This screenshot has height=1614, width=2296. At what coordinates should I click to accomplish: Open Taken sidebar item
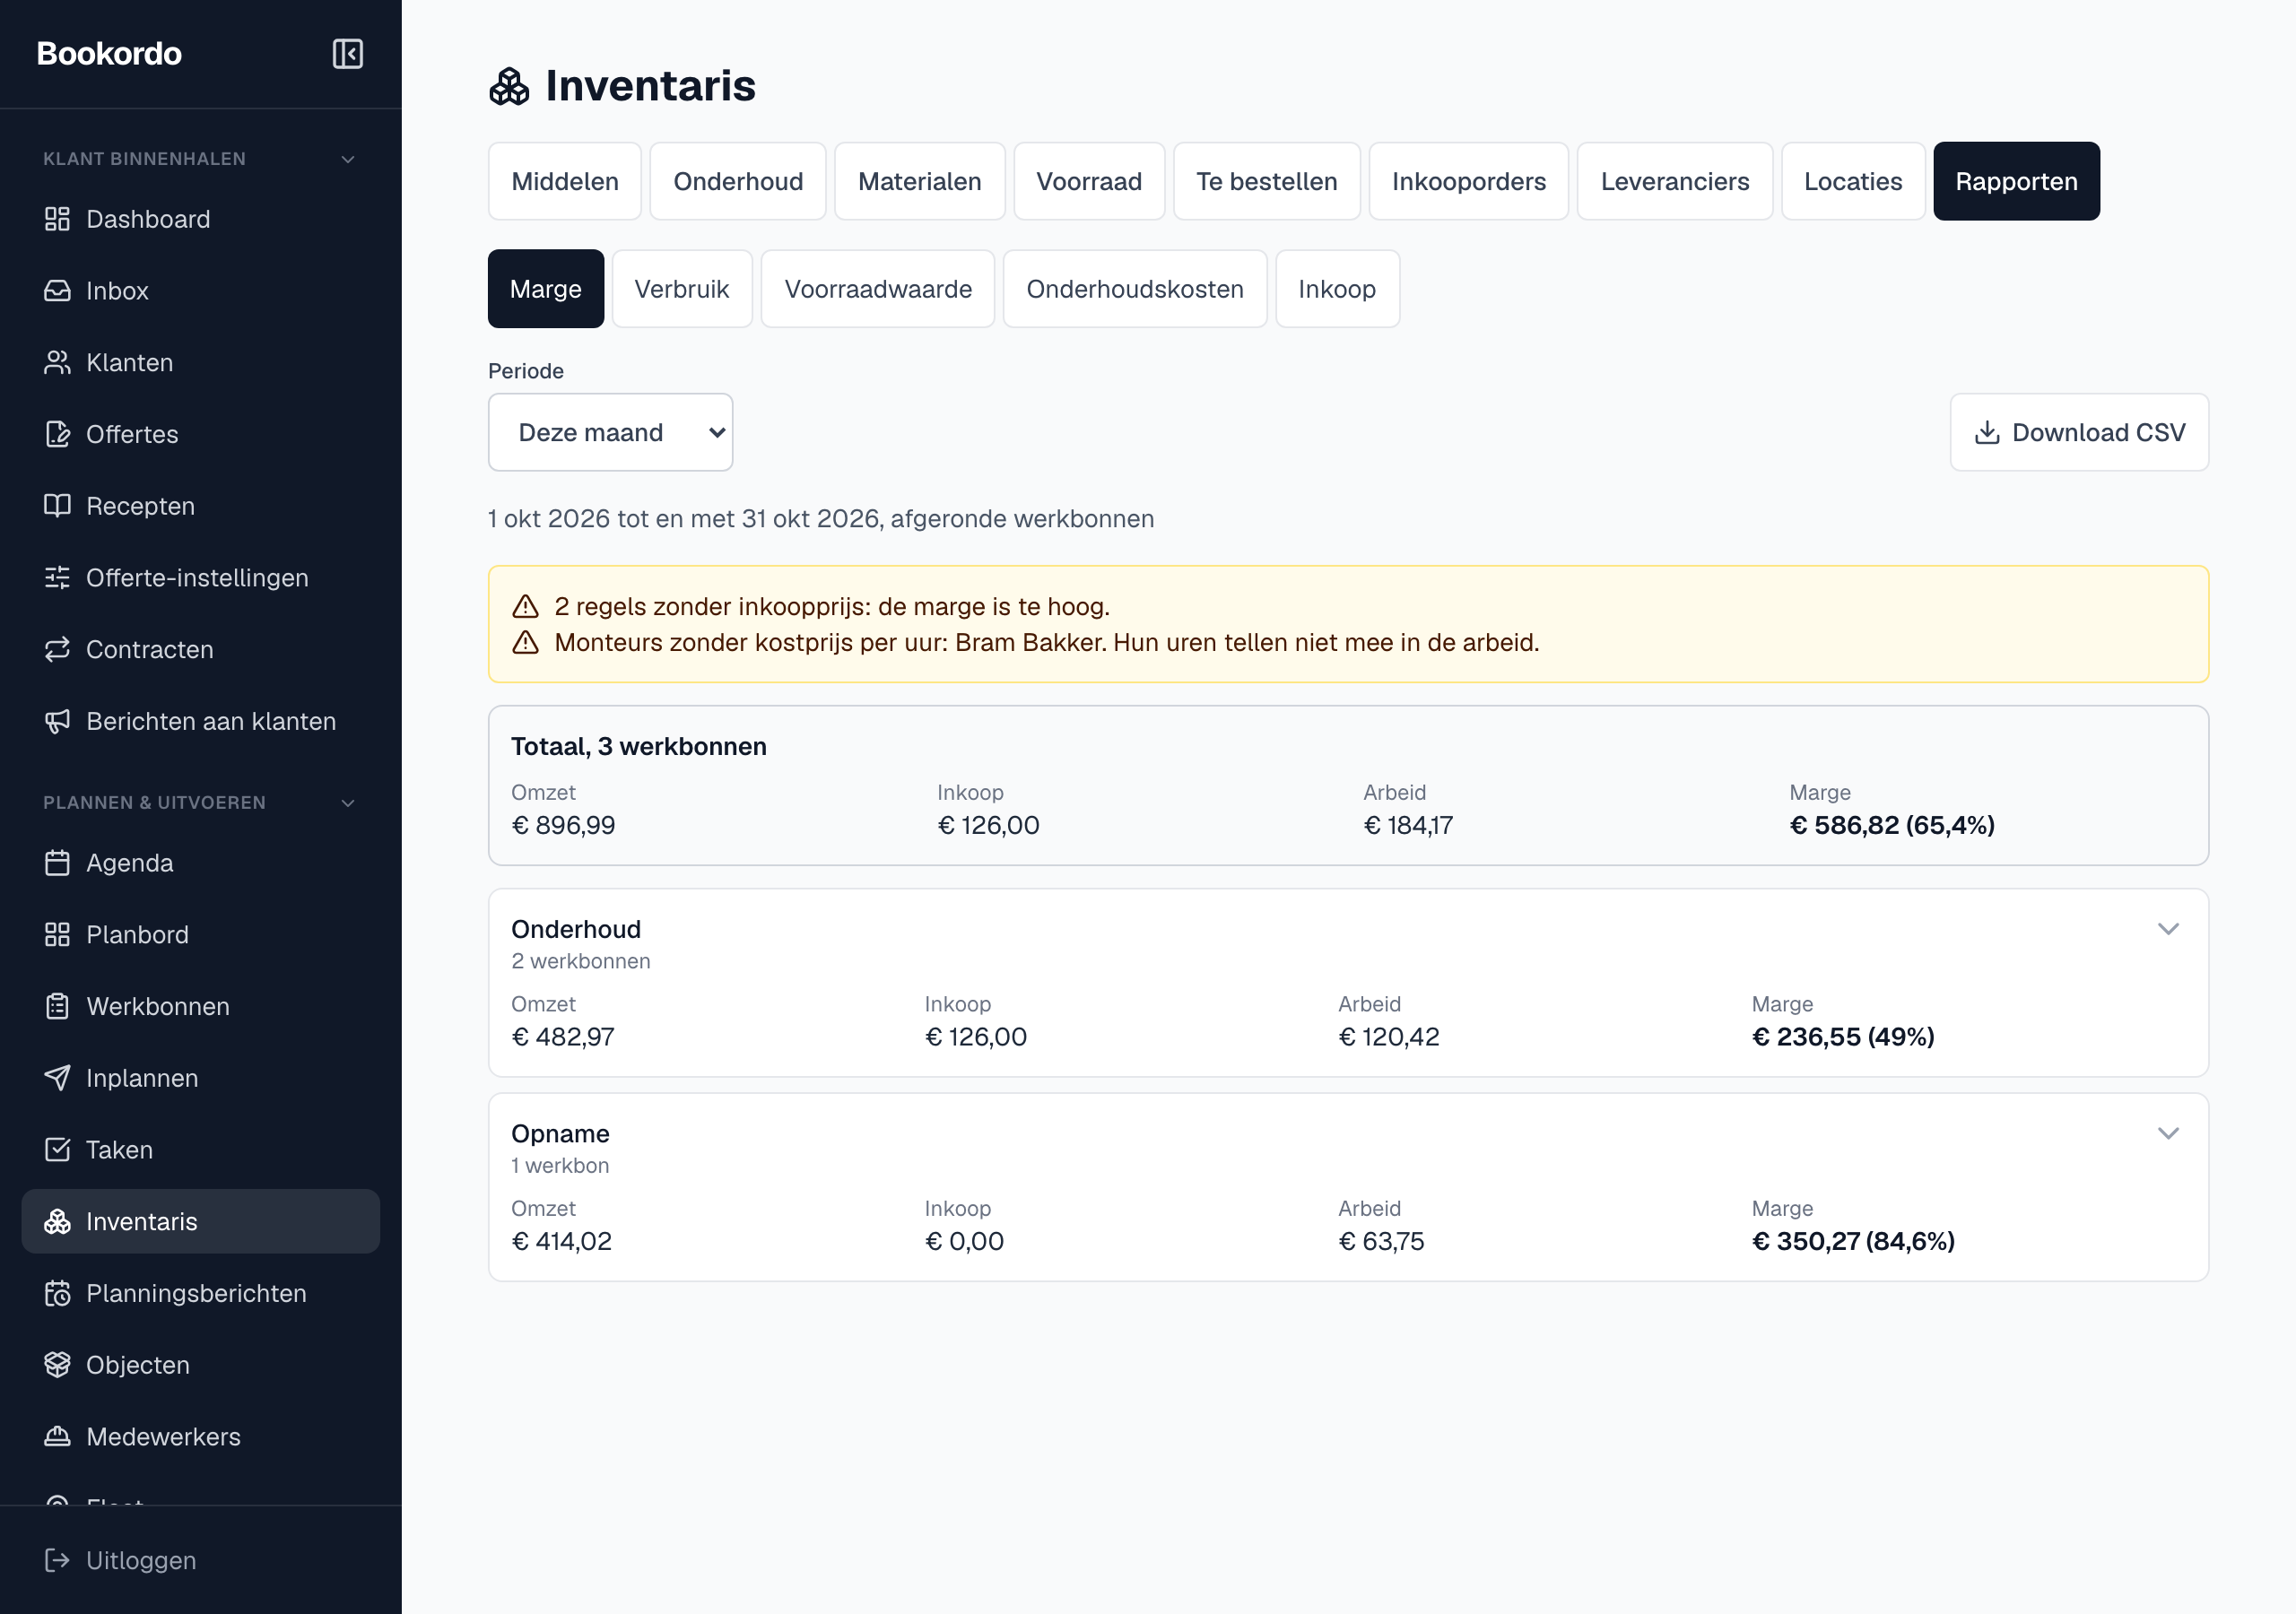point(201,1150)
